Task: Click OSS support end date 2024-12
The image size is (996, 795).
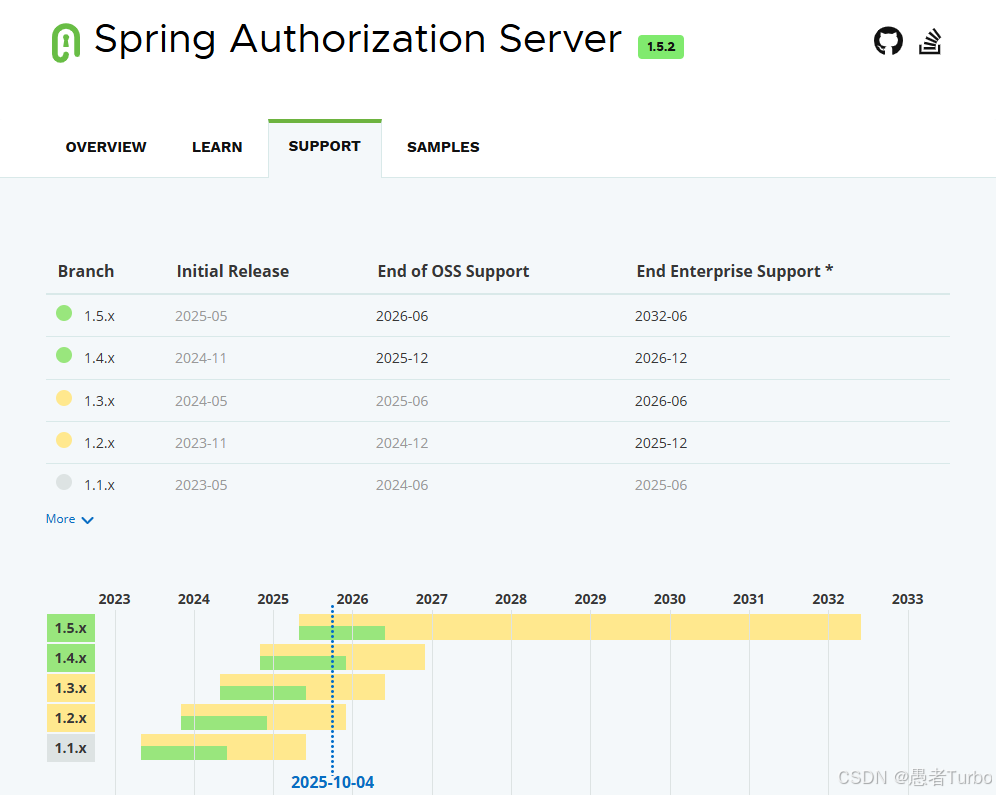Action: [402, 443]
